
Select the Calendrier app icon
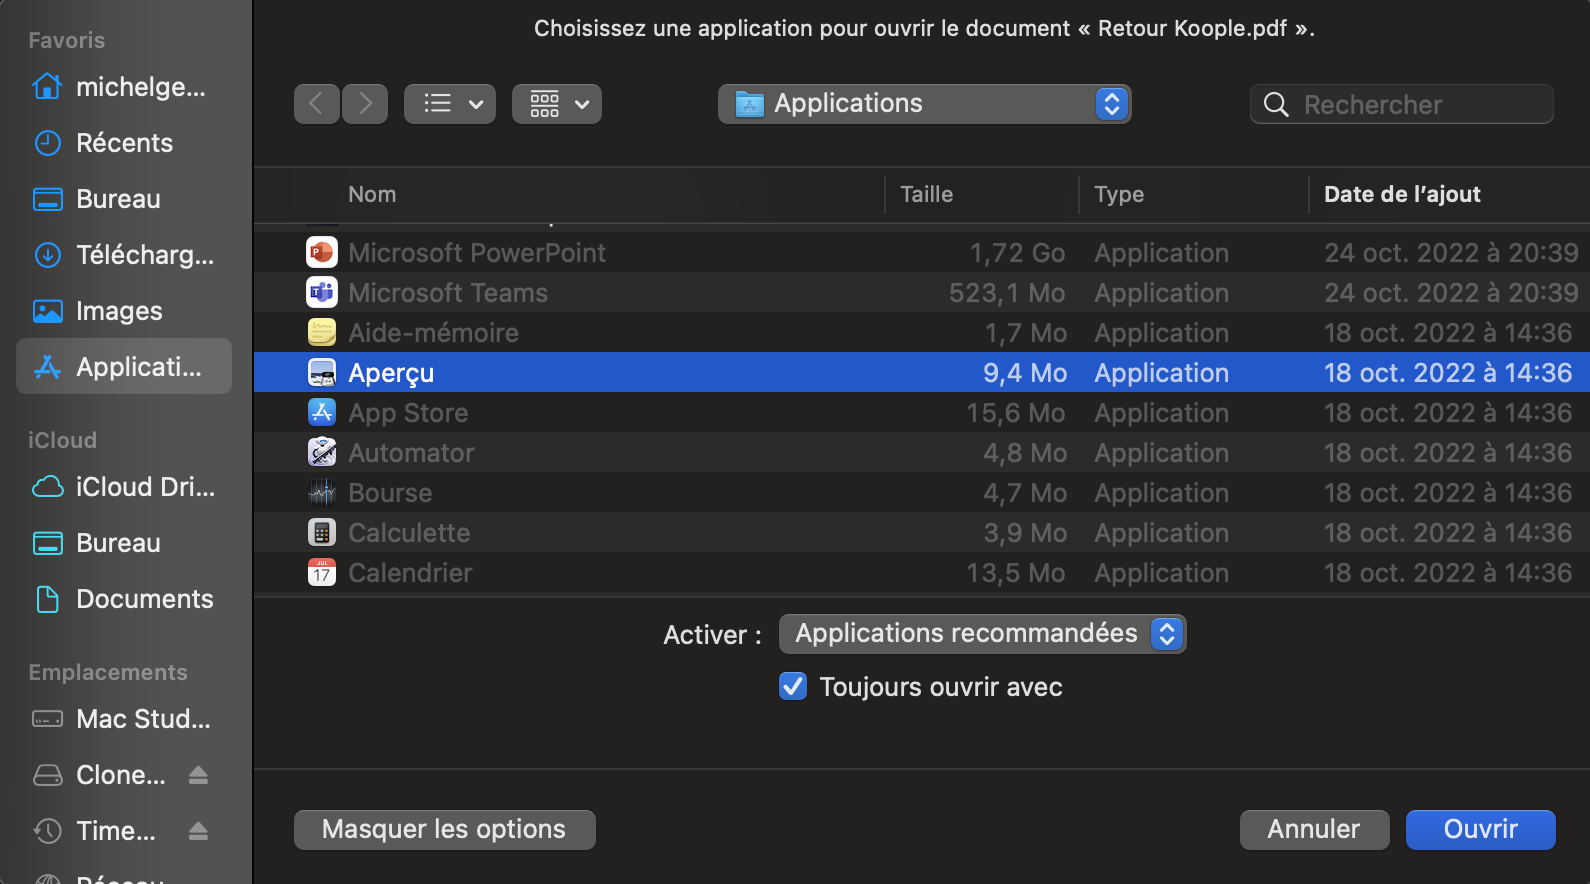(321, 572)
